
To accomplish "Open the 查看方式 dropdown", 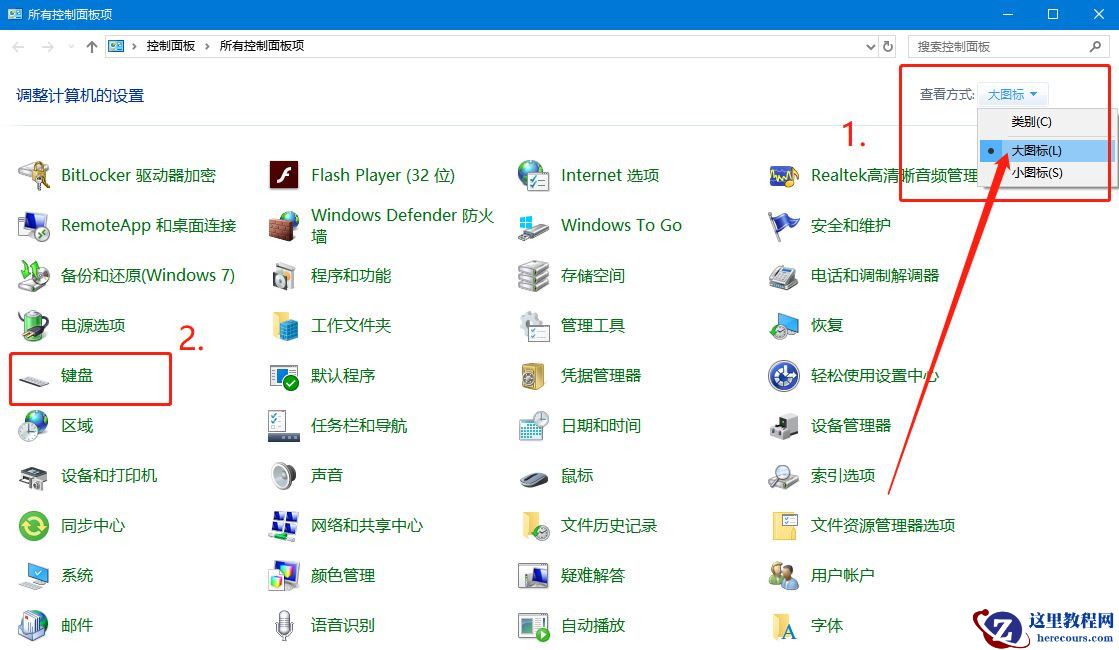I will click(x=1012, y=94).
